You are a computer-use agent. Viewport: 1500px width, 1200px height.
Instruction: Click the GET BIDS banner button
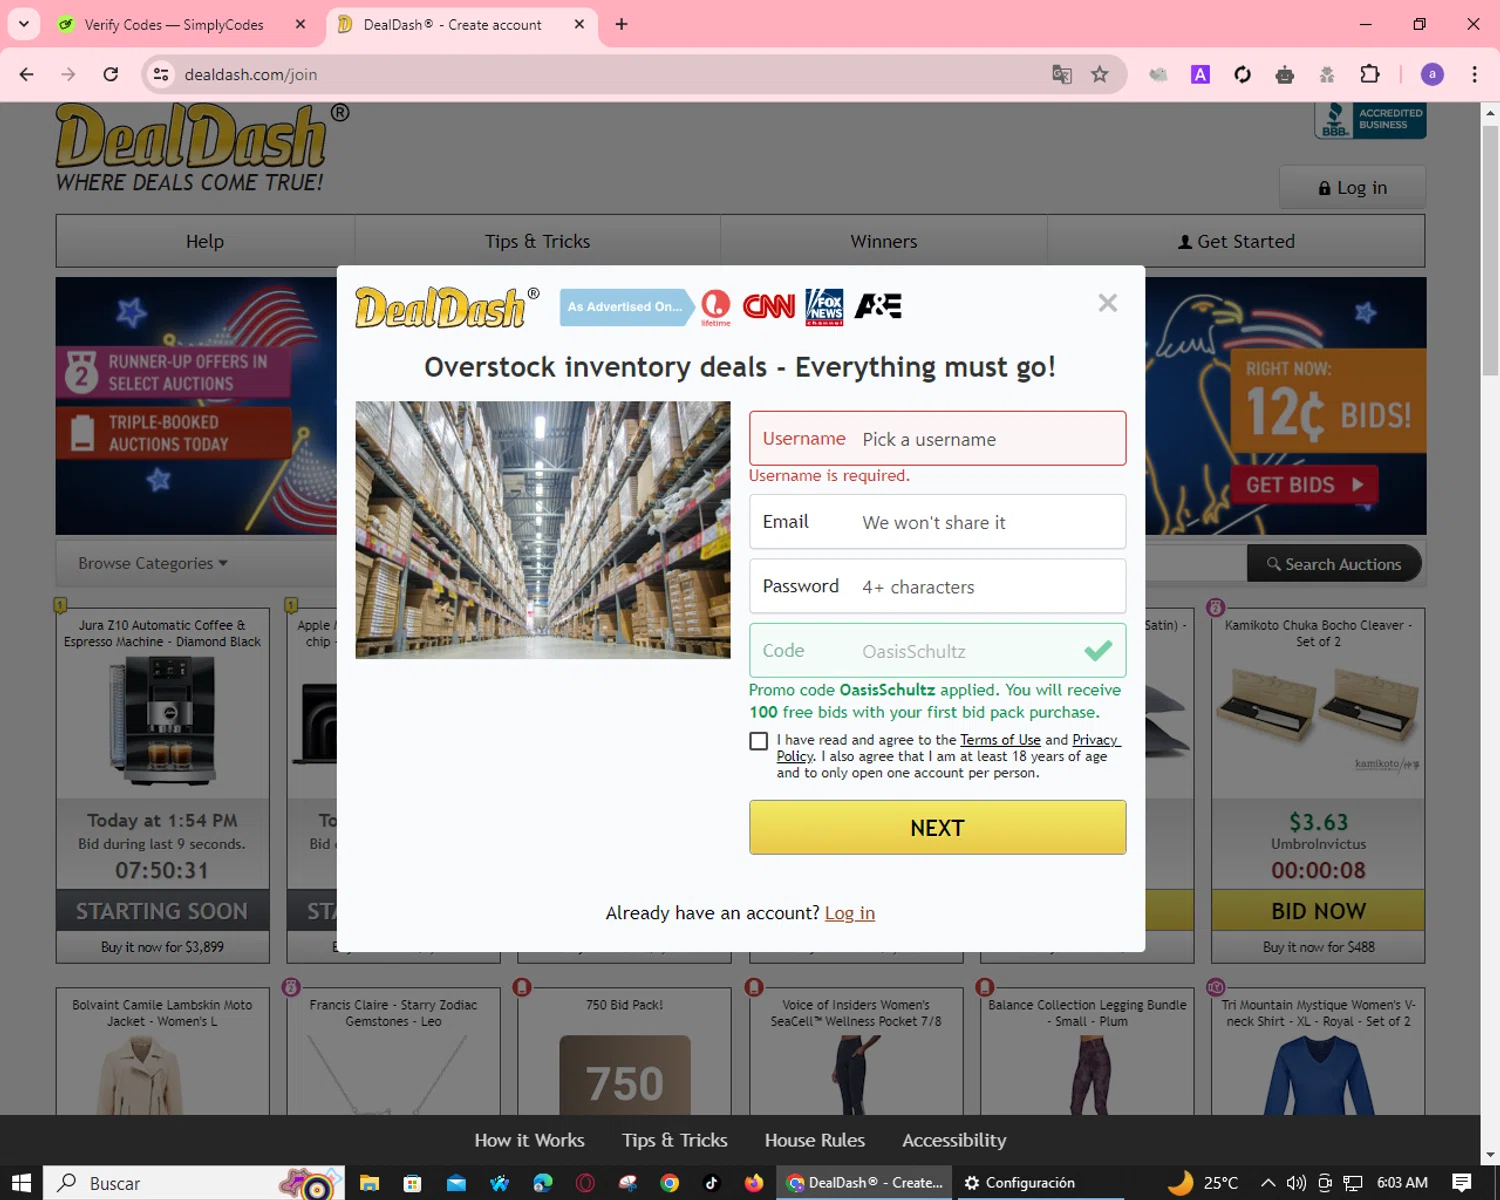[1304, 485]
